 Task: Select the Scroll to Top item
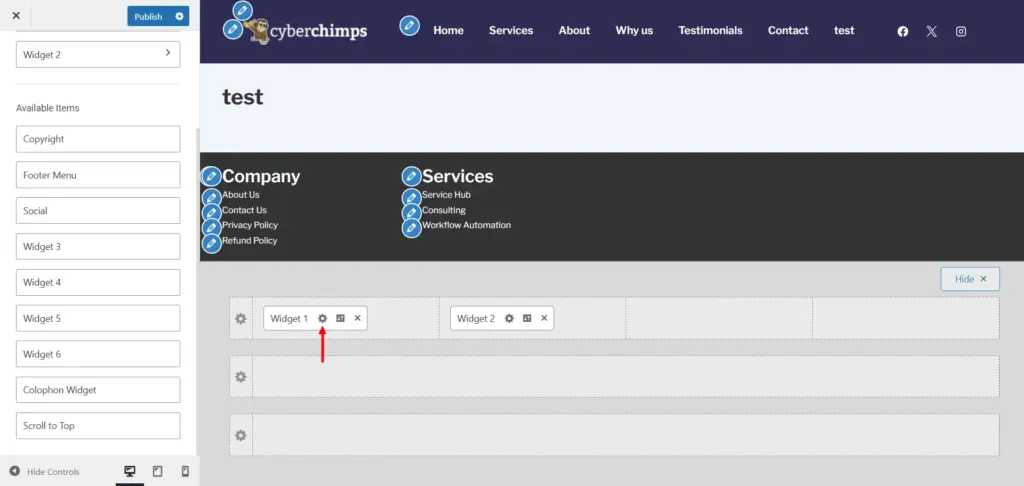[x=98, y=425]
